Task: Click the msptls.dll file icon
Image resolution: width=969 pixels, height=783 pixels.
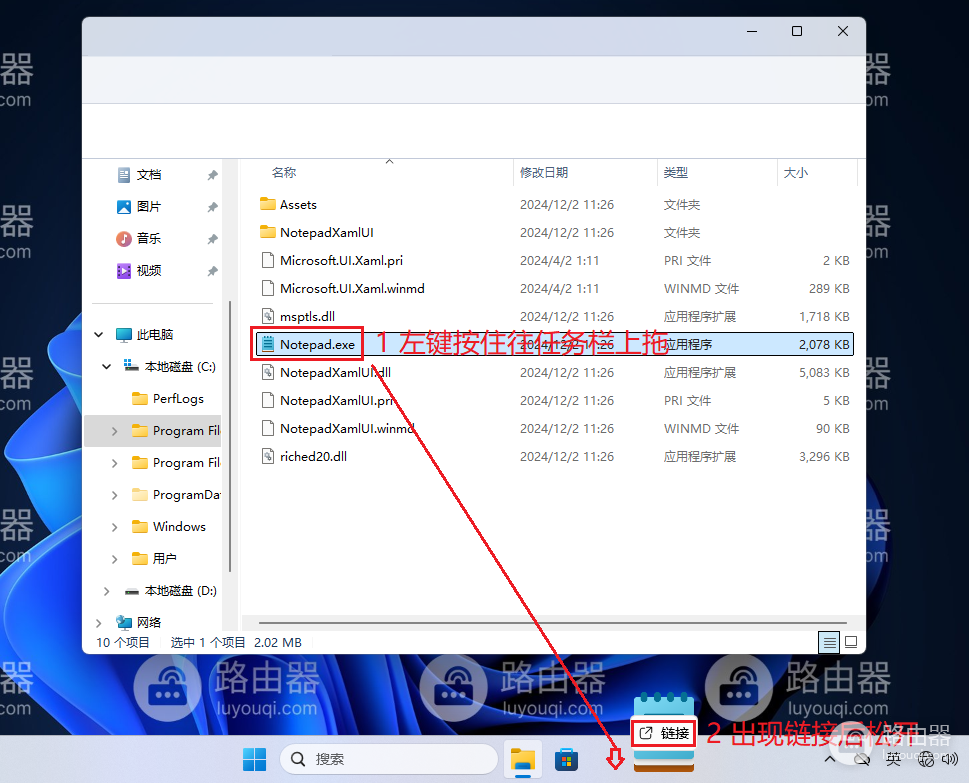Action: [x=268, y=316]
